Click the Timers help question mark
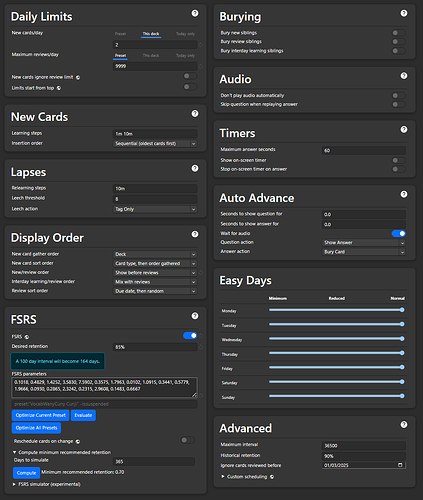Screen dimensions: 423x500 point(404,129)
